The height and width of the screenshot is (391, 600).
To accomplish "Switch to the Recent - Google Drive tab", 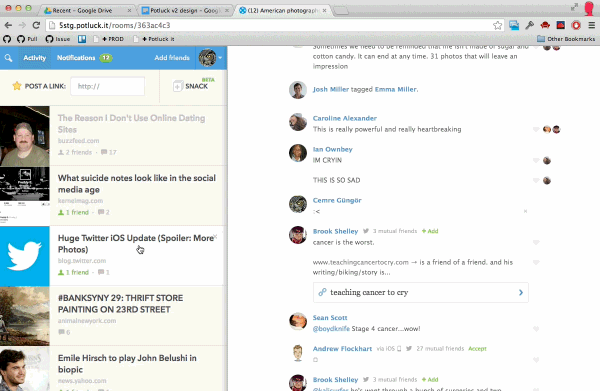I will click(88, 10).
